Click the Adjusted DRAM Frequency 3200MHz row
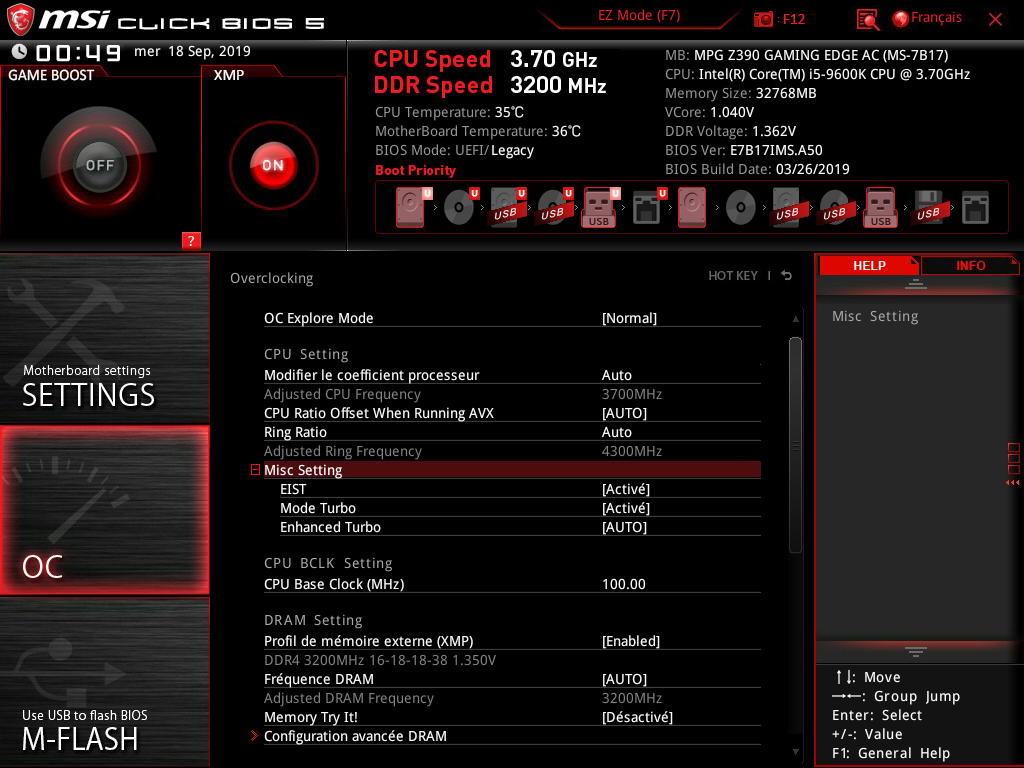The height and width of the screenshot is (768, 1024). coord(512,698)
